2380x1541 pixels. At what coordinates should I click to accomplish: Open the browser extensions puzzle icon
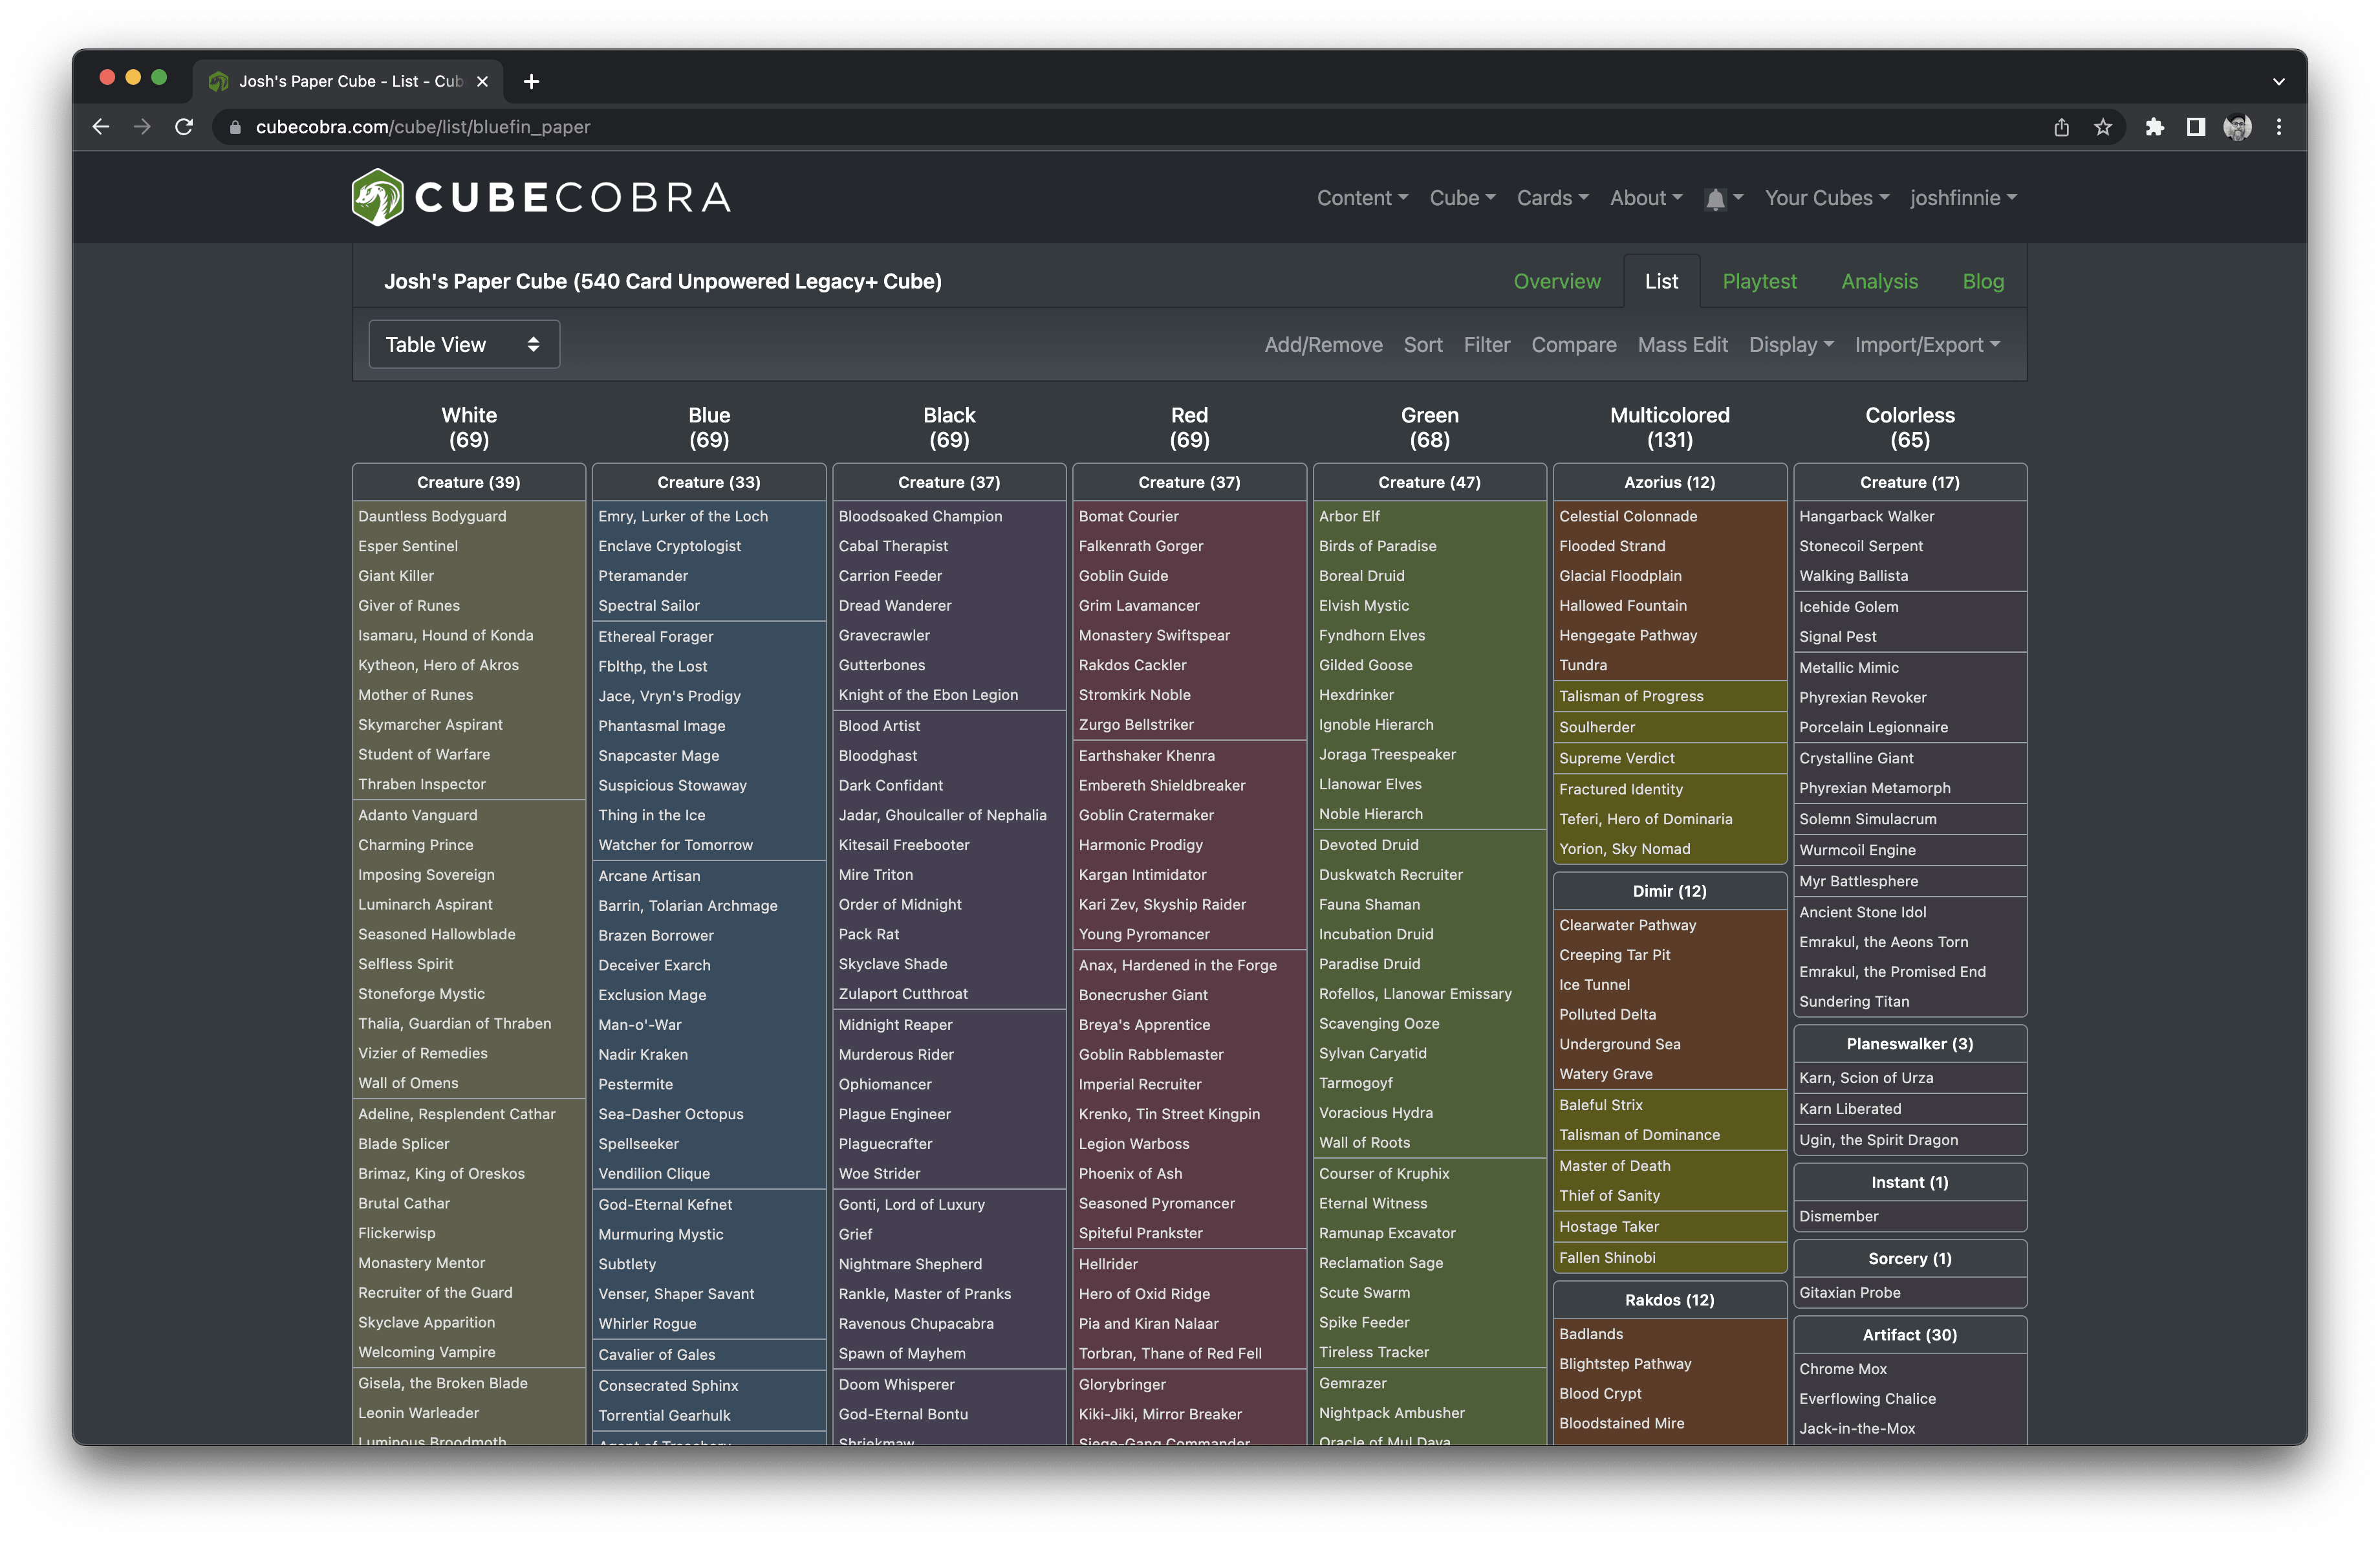pos(2154,127)
